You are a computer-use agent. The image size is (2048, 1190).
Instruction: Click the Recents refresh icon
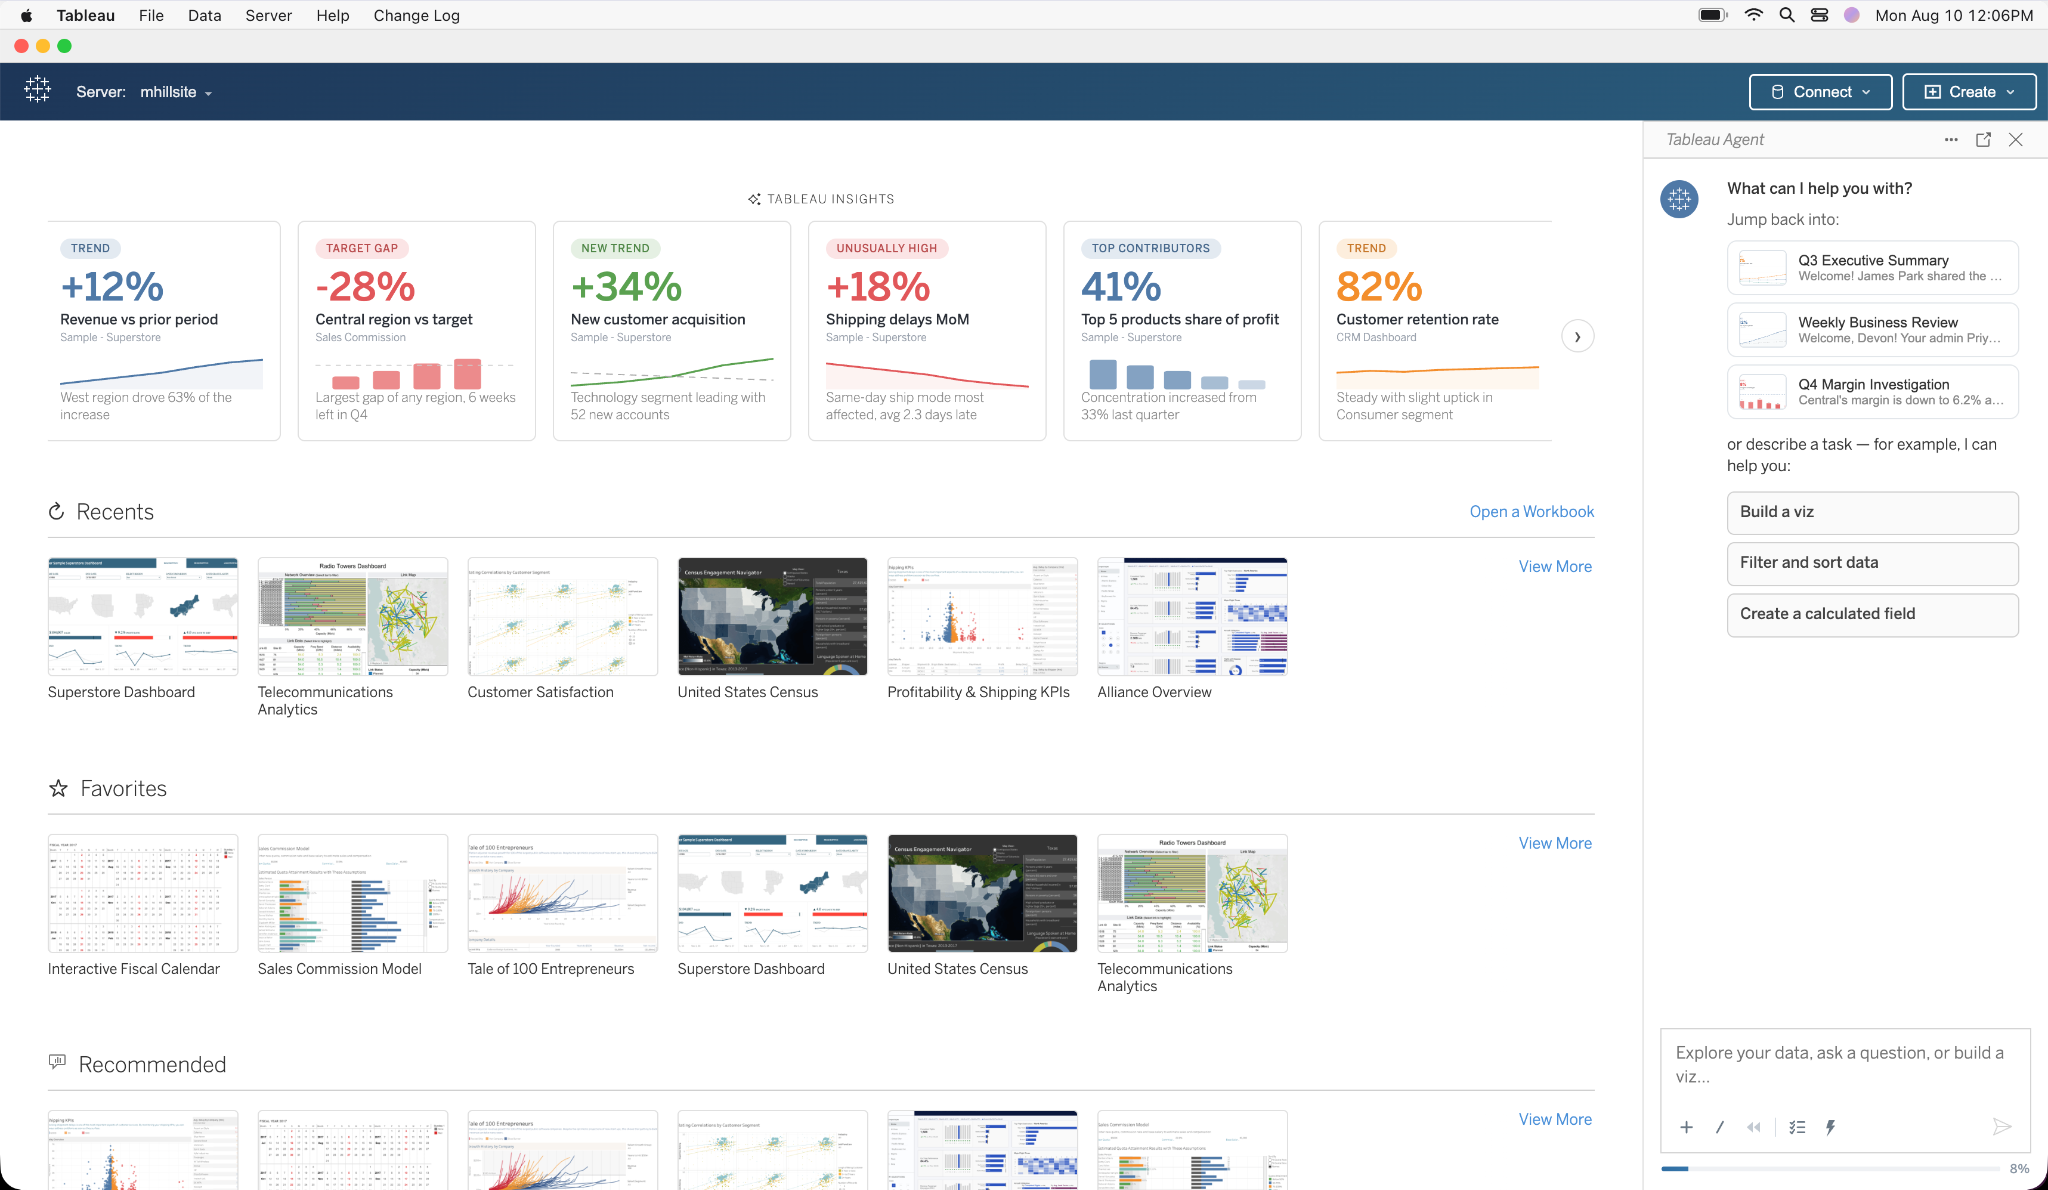tap(57, 511)
